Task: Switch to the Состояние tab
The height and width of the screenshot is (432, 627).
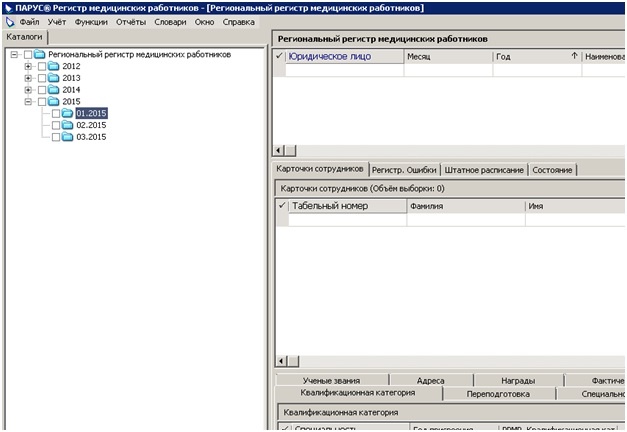Action: point(552,170)
